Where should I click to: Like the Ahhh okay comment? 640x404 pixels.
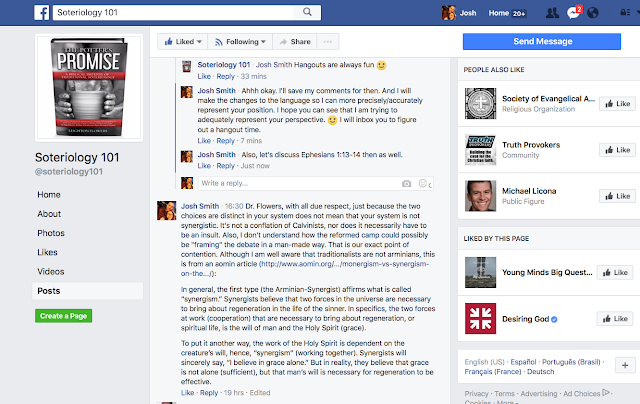[x=204, y=141]
